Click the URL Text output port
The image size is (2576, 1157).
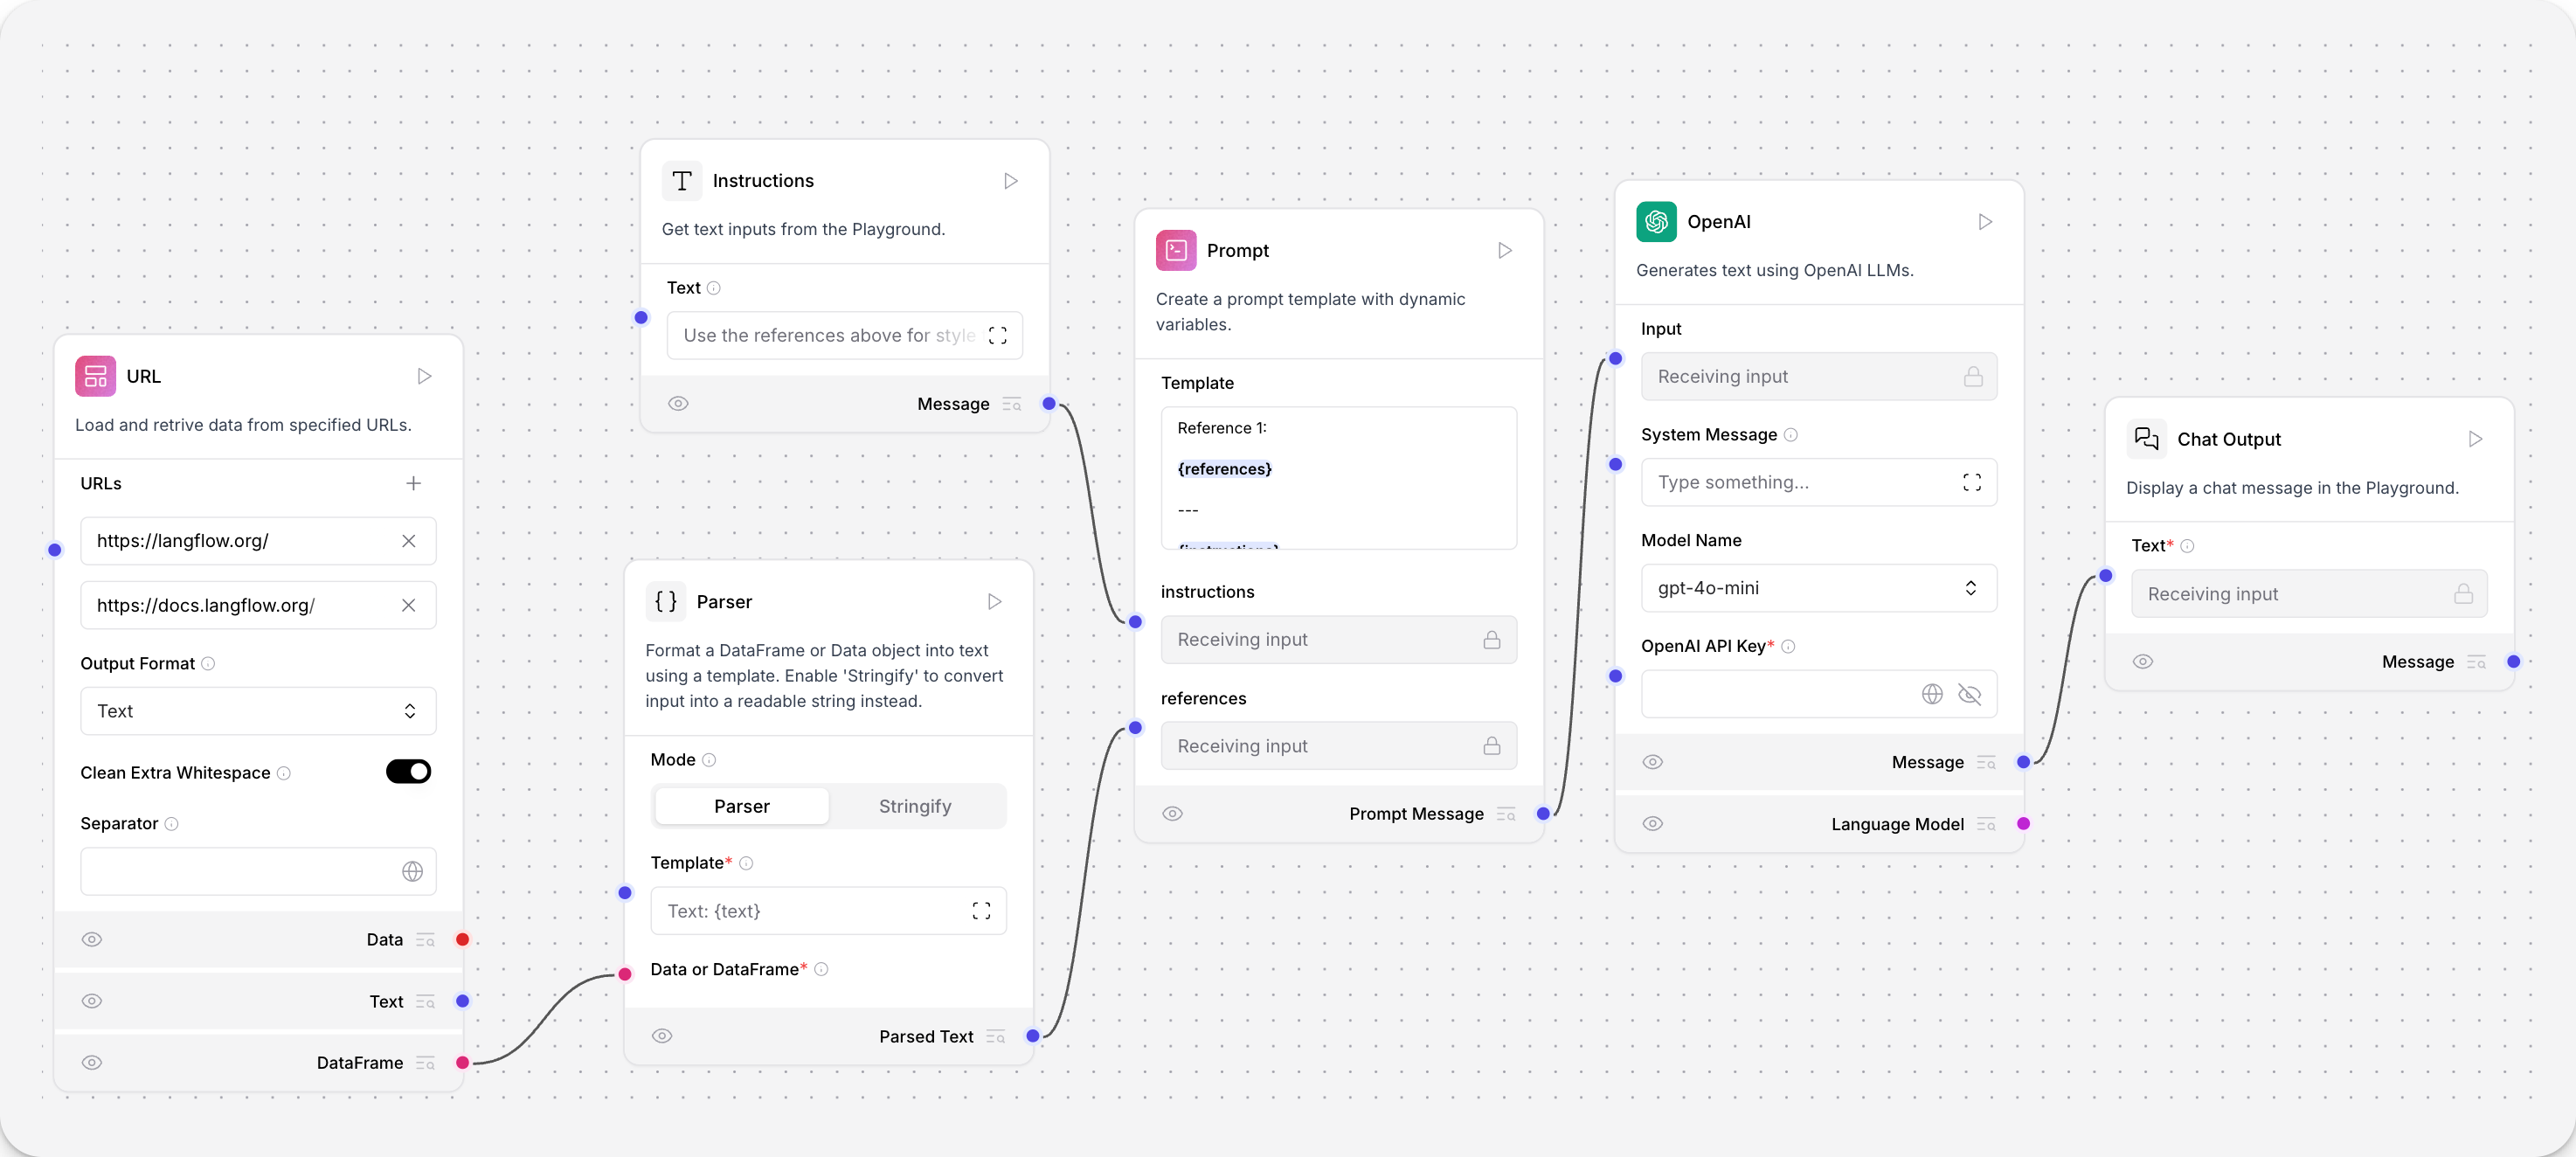point(462,1002)
